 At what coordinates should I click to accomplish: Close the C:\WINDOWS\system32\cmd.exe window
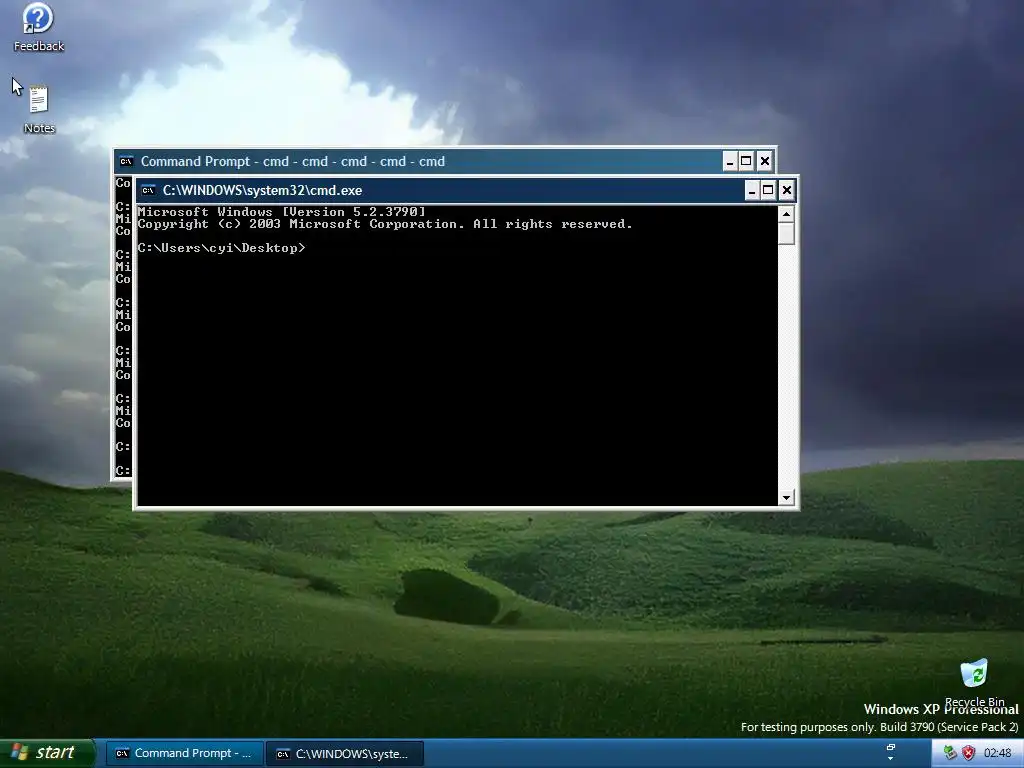(787, 190)
